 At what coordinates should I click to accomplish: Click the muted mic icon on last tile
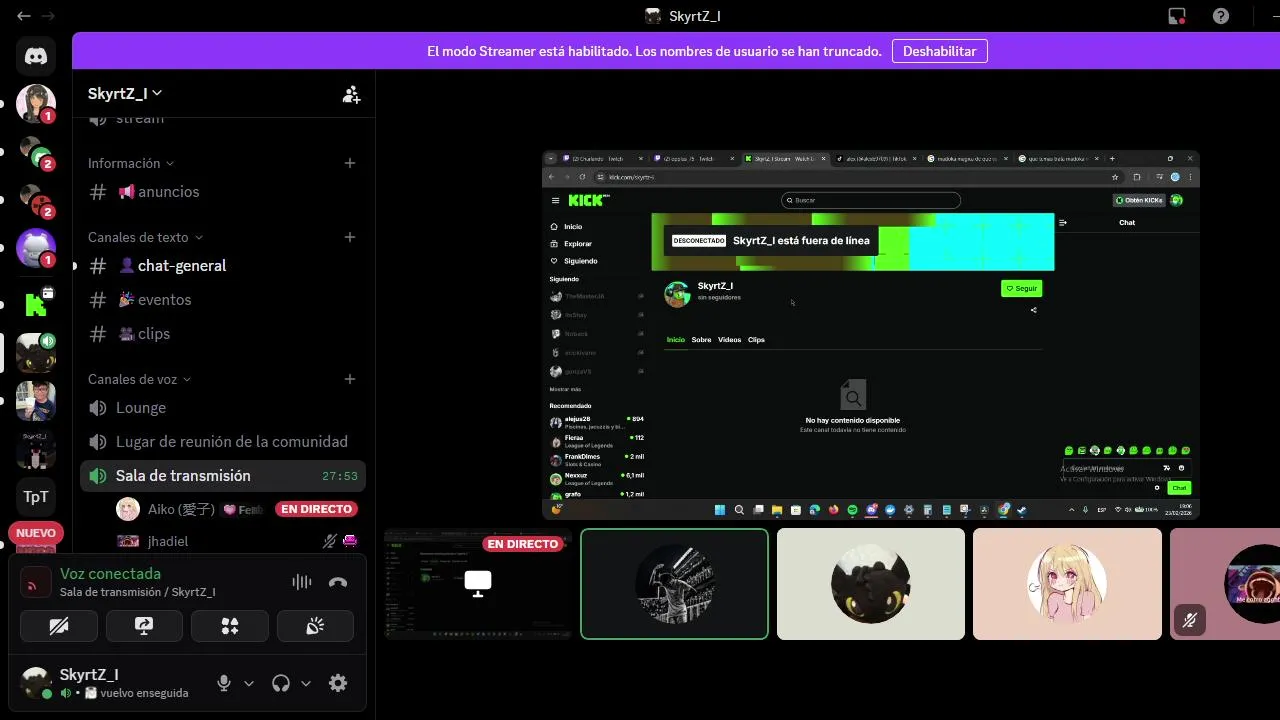tap(1190, 621)
